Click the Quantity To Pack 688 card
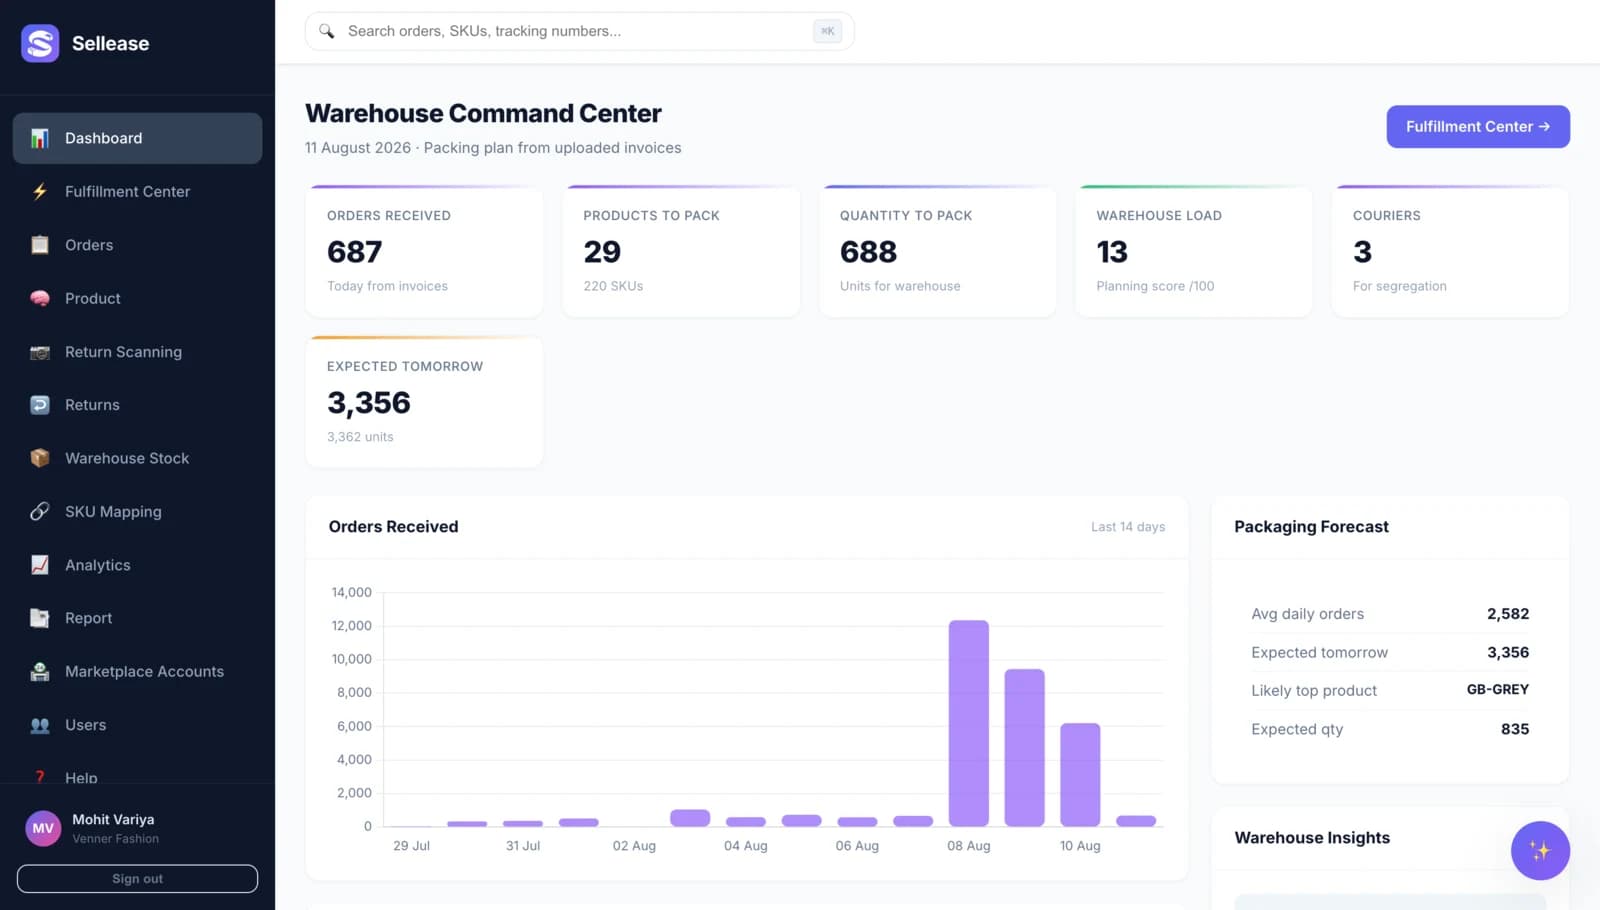The width and height of the screenshot is (1600, 910). [937, 251]
